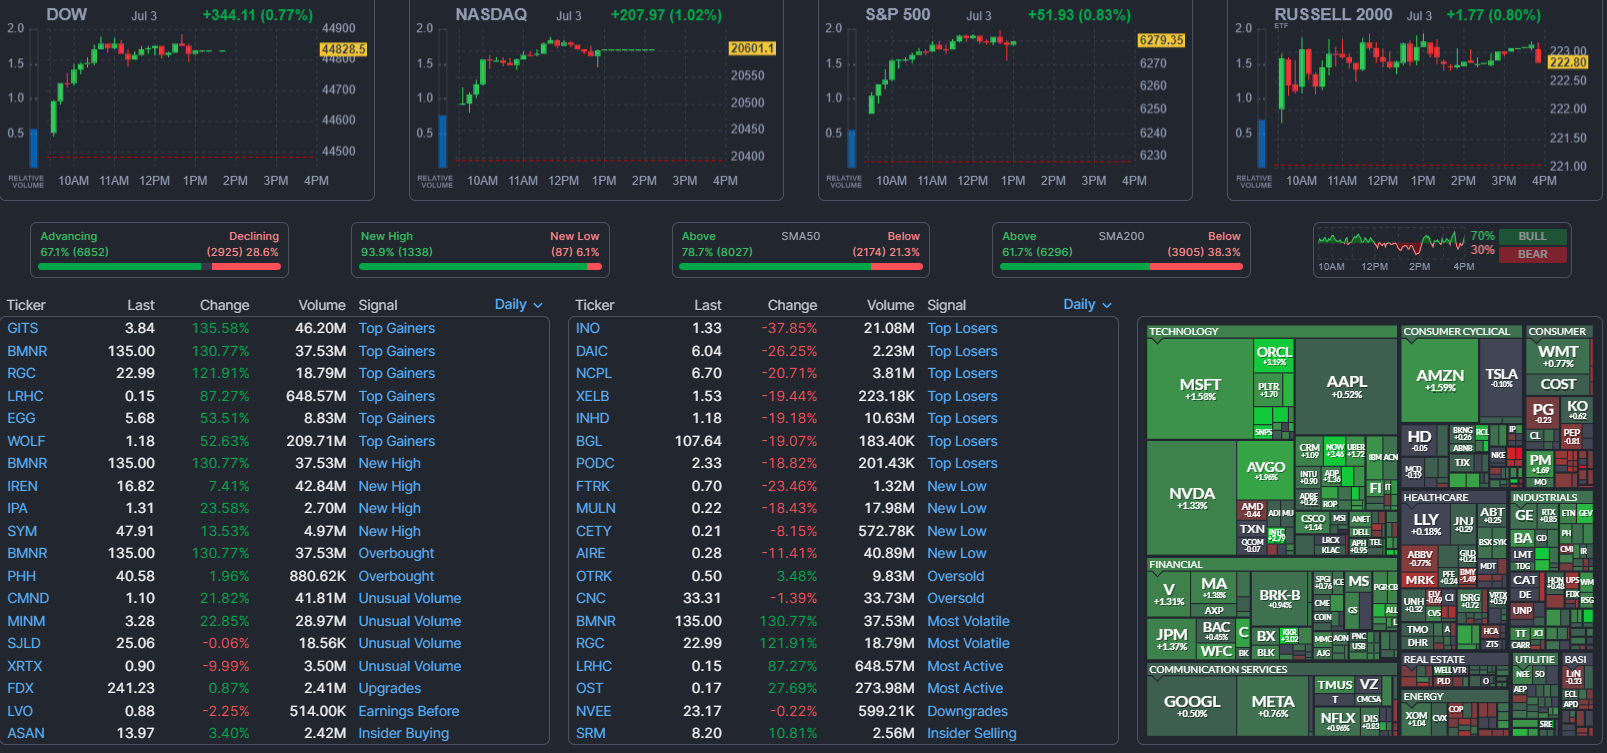This screenshot has width=1607, height=753.
Task: Open the DAIC ticker link
Action: [x=592, y=351]
